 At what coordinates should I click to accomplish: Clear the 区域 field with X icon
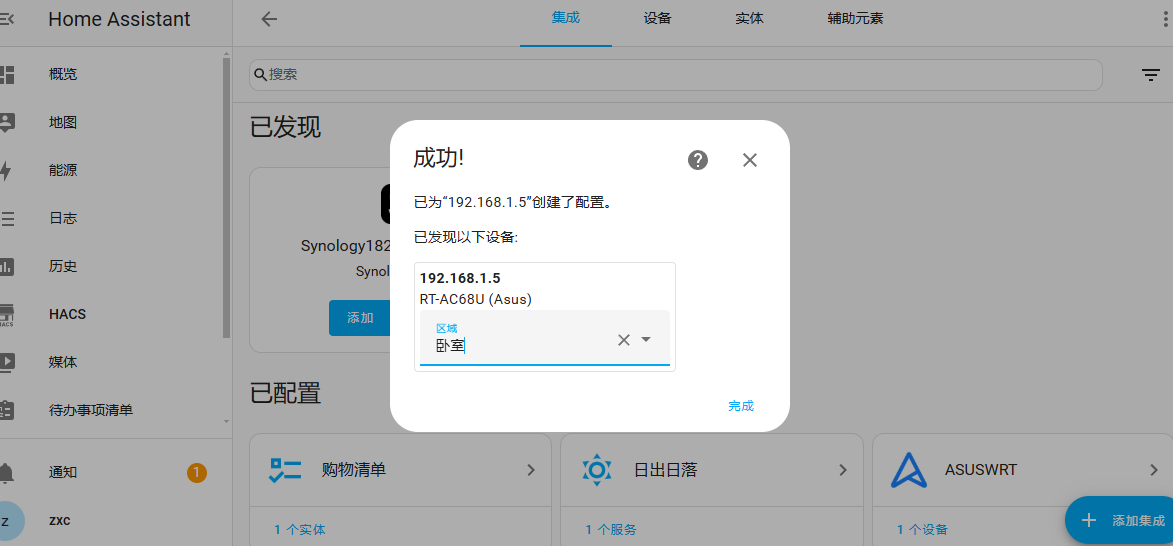623,340
